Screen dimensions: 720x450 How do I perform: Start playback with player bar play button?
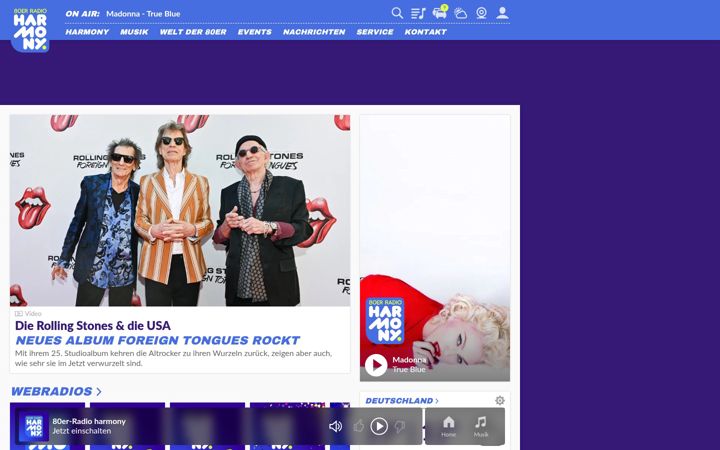point(379,426)
